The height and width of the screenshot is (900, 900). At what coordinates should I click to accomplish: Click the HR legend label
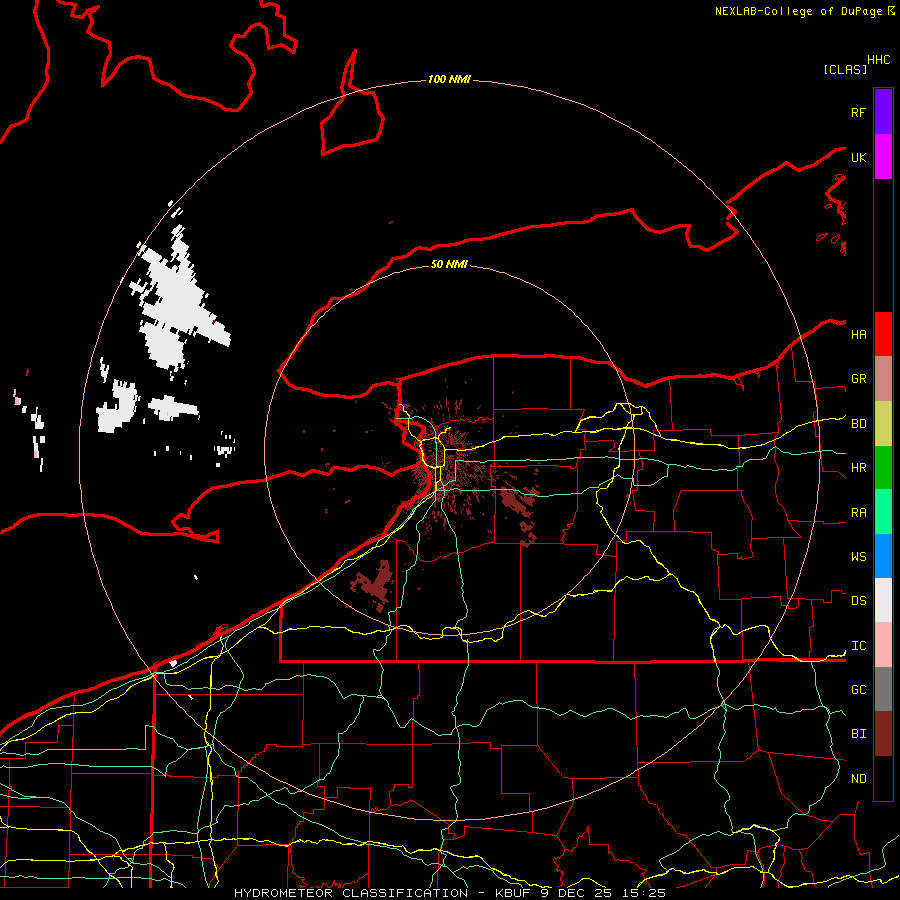pos(859,468)
